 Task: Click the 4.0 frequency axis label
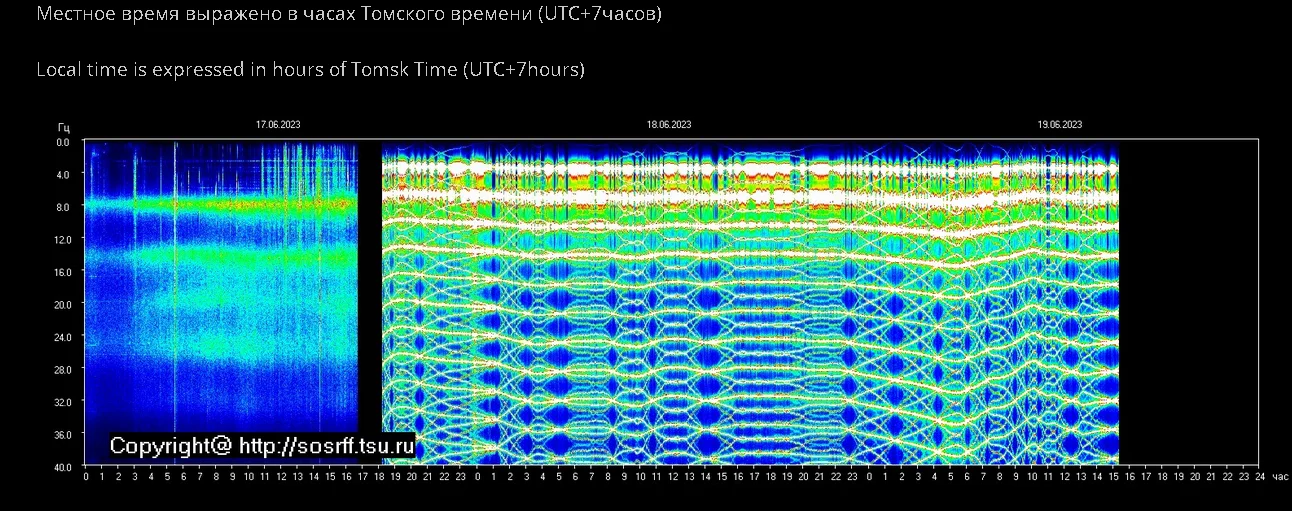pyautogui.click(x=62, y=175)
